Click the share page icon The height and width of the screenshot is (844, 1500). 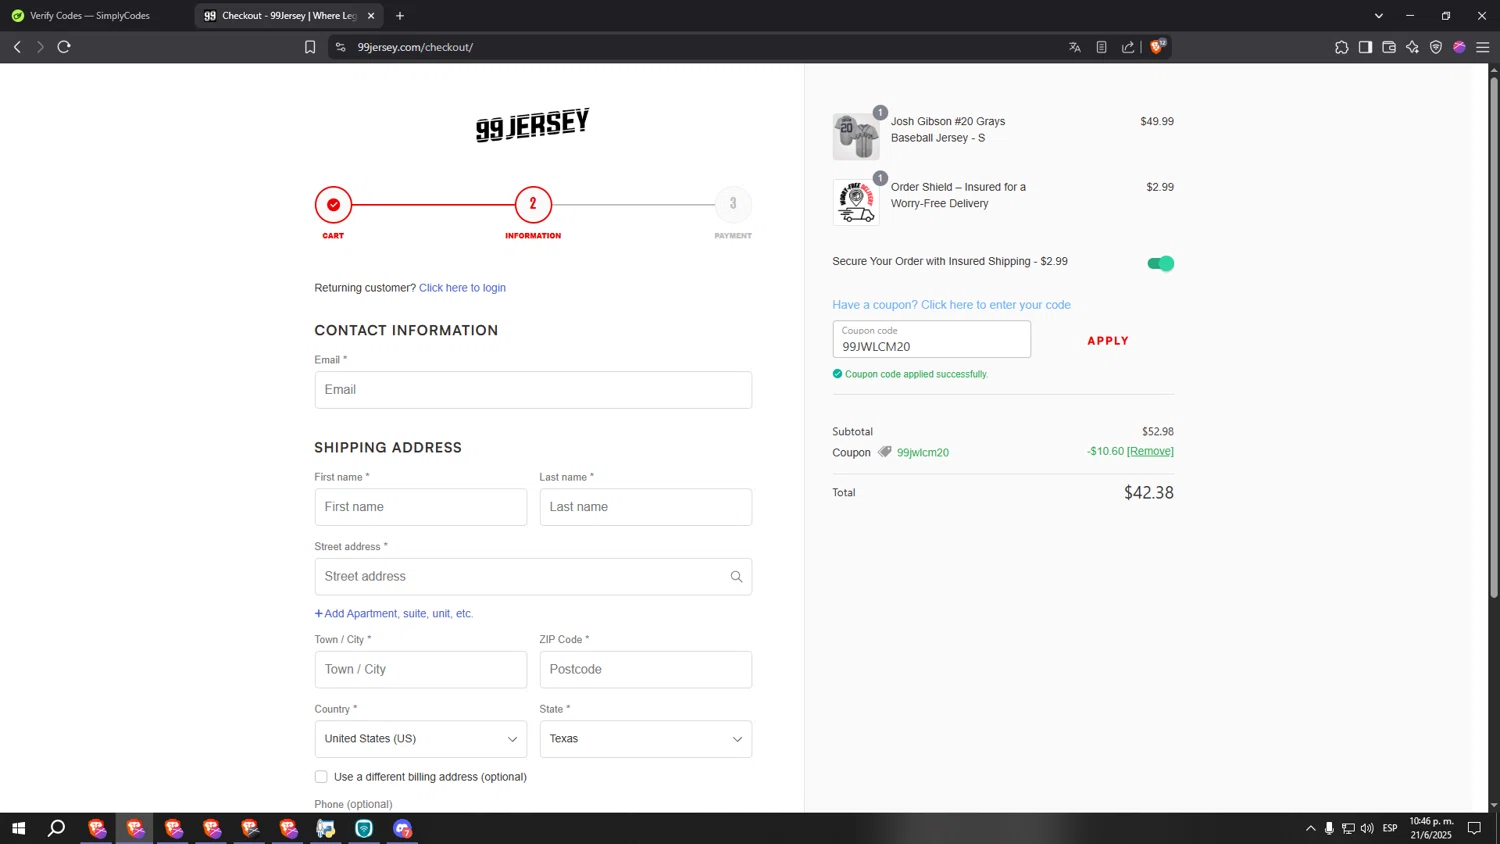pyautogui.click(x=1128, y=47)
